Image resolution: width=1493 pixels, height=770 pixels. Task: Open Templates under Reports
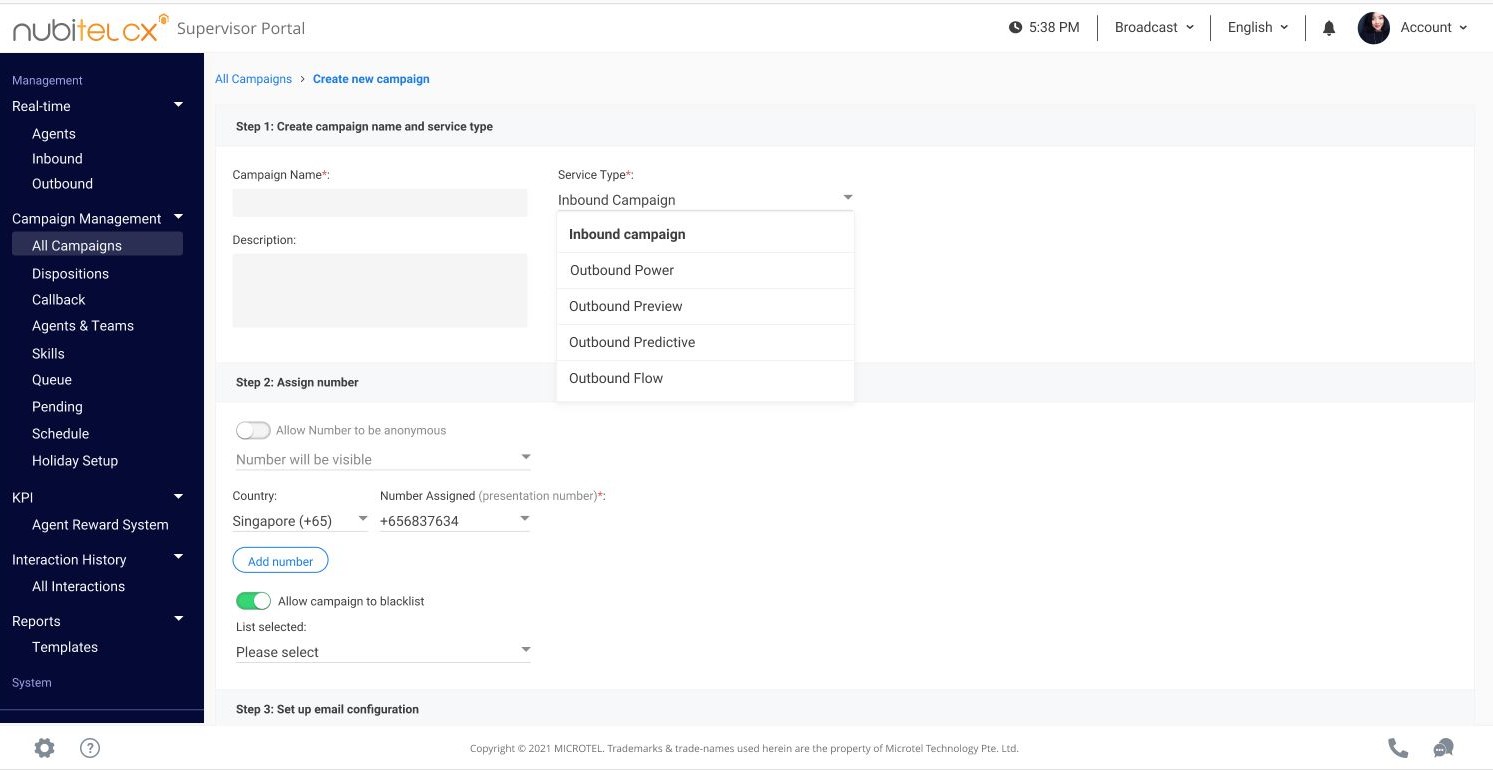coord(65,648)
